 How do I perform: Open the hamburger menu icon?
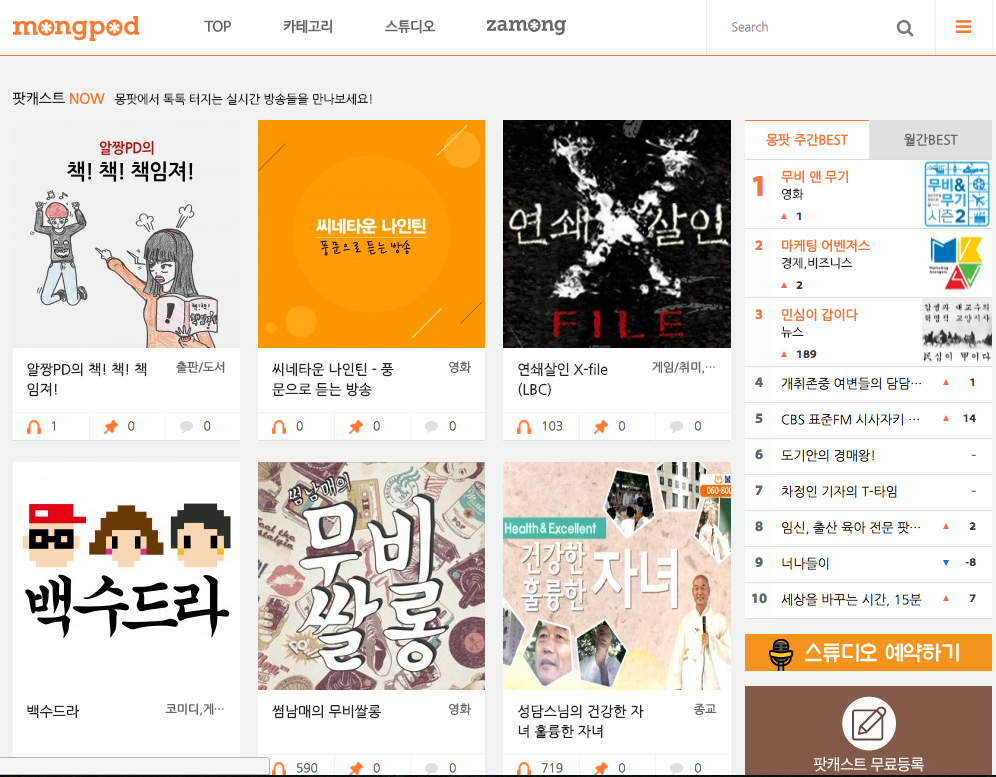click(963, 27)
